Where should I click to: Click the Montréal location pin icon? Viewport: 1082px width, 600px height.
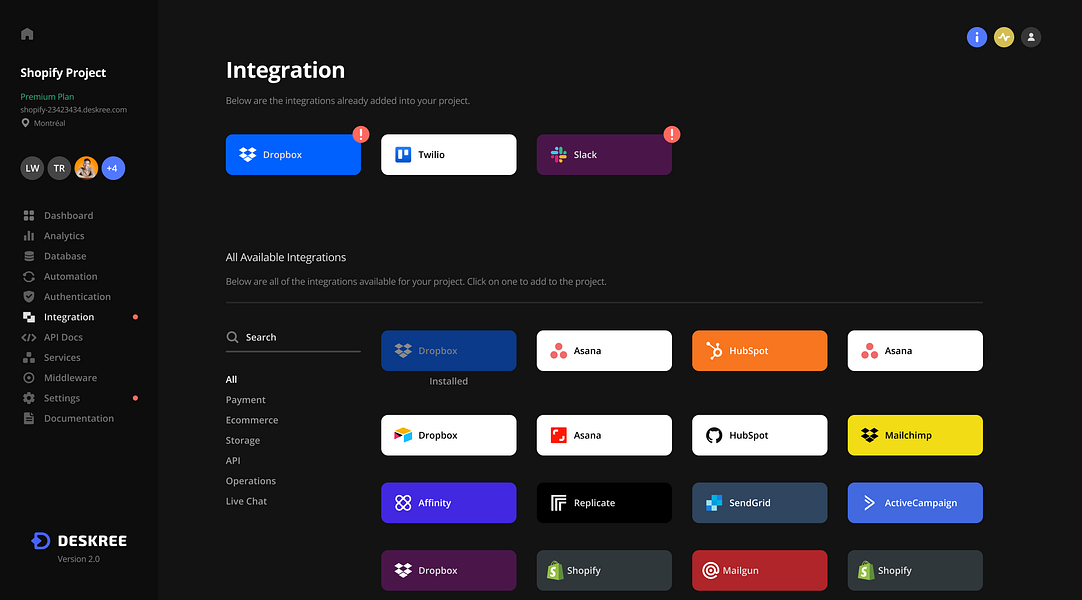26,123
